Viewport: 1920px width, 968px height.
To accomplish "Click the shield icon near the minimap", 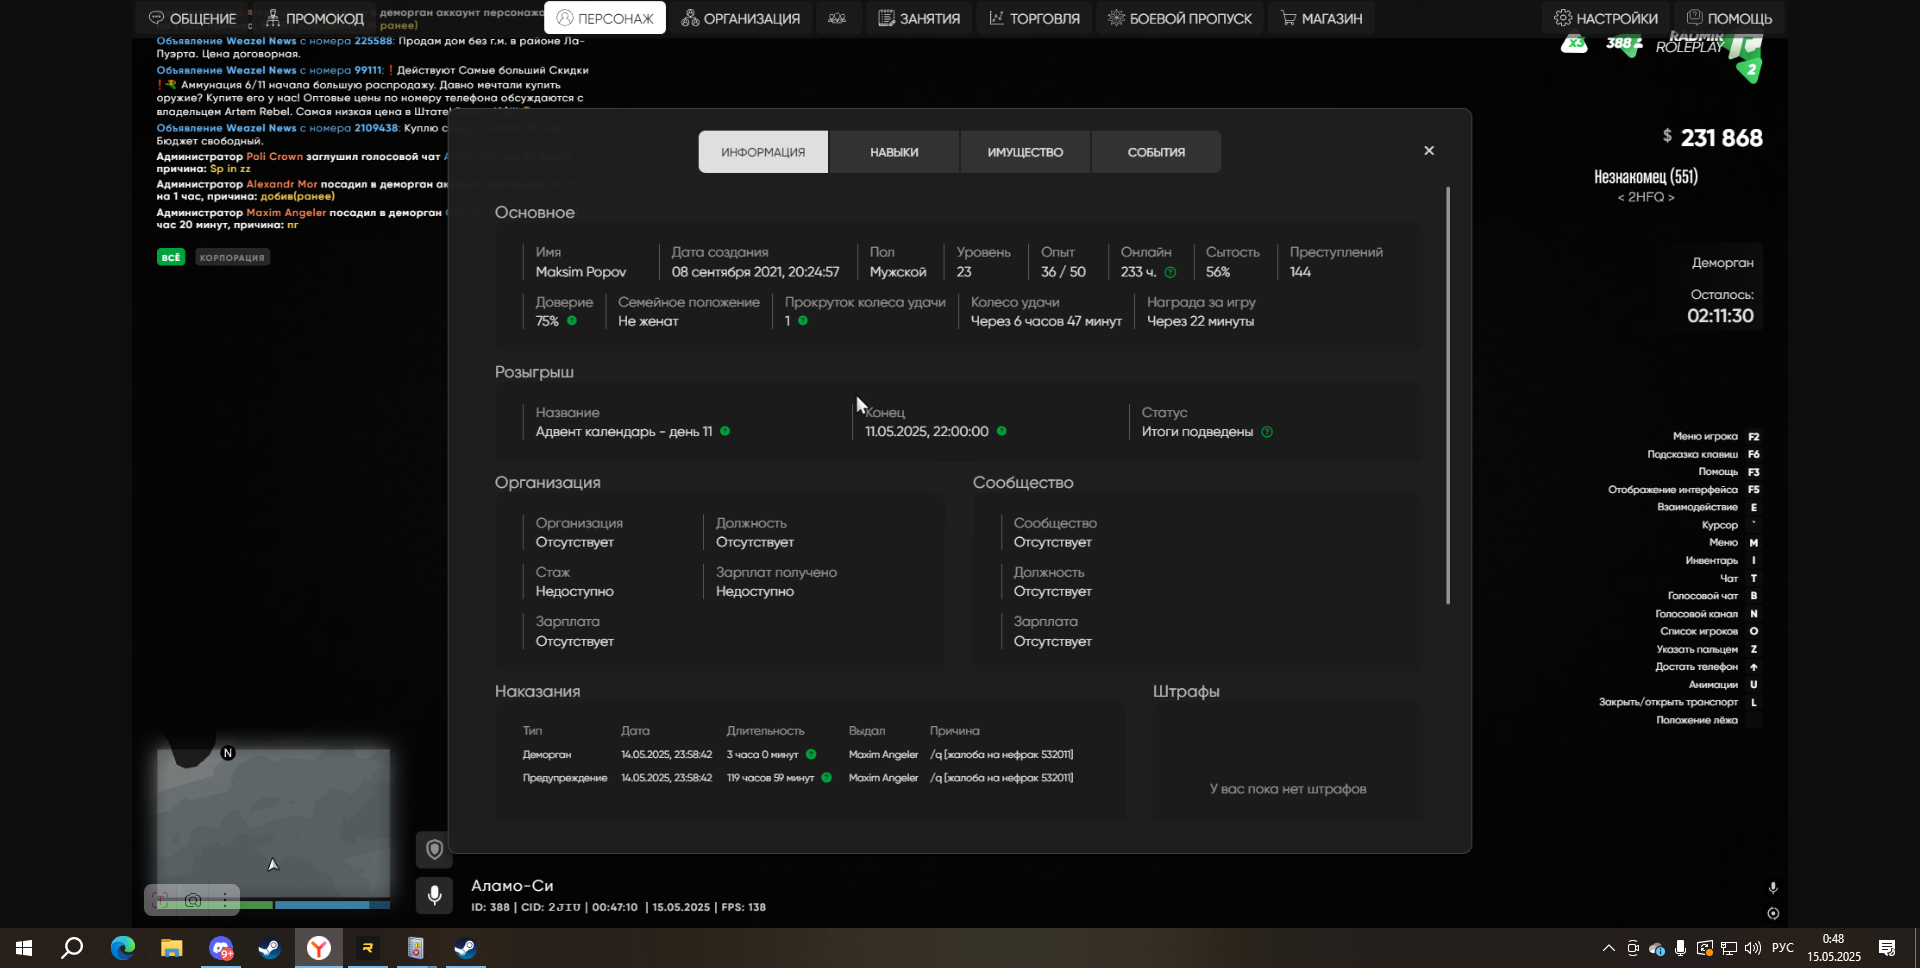I will pyautogui.click(x=434, y=849).
